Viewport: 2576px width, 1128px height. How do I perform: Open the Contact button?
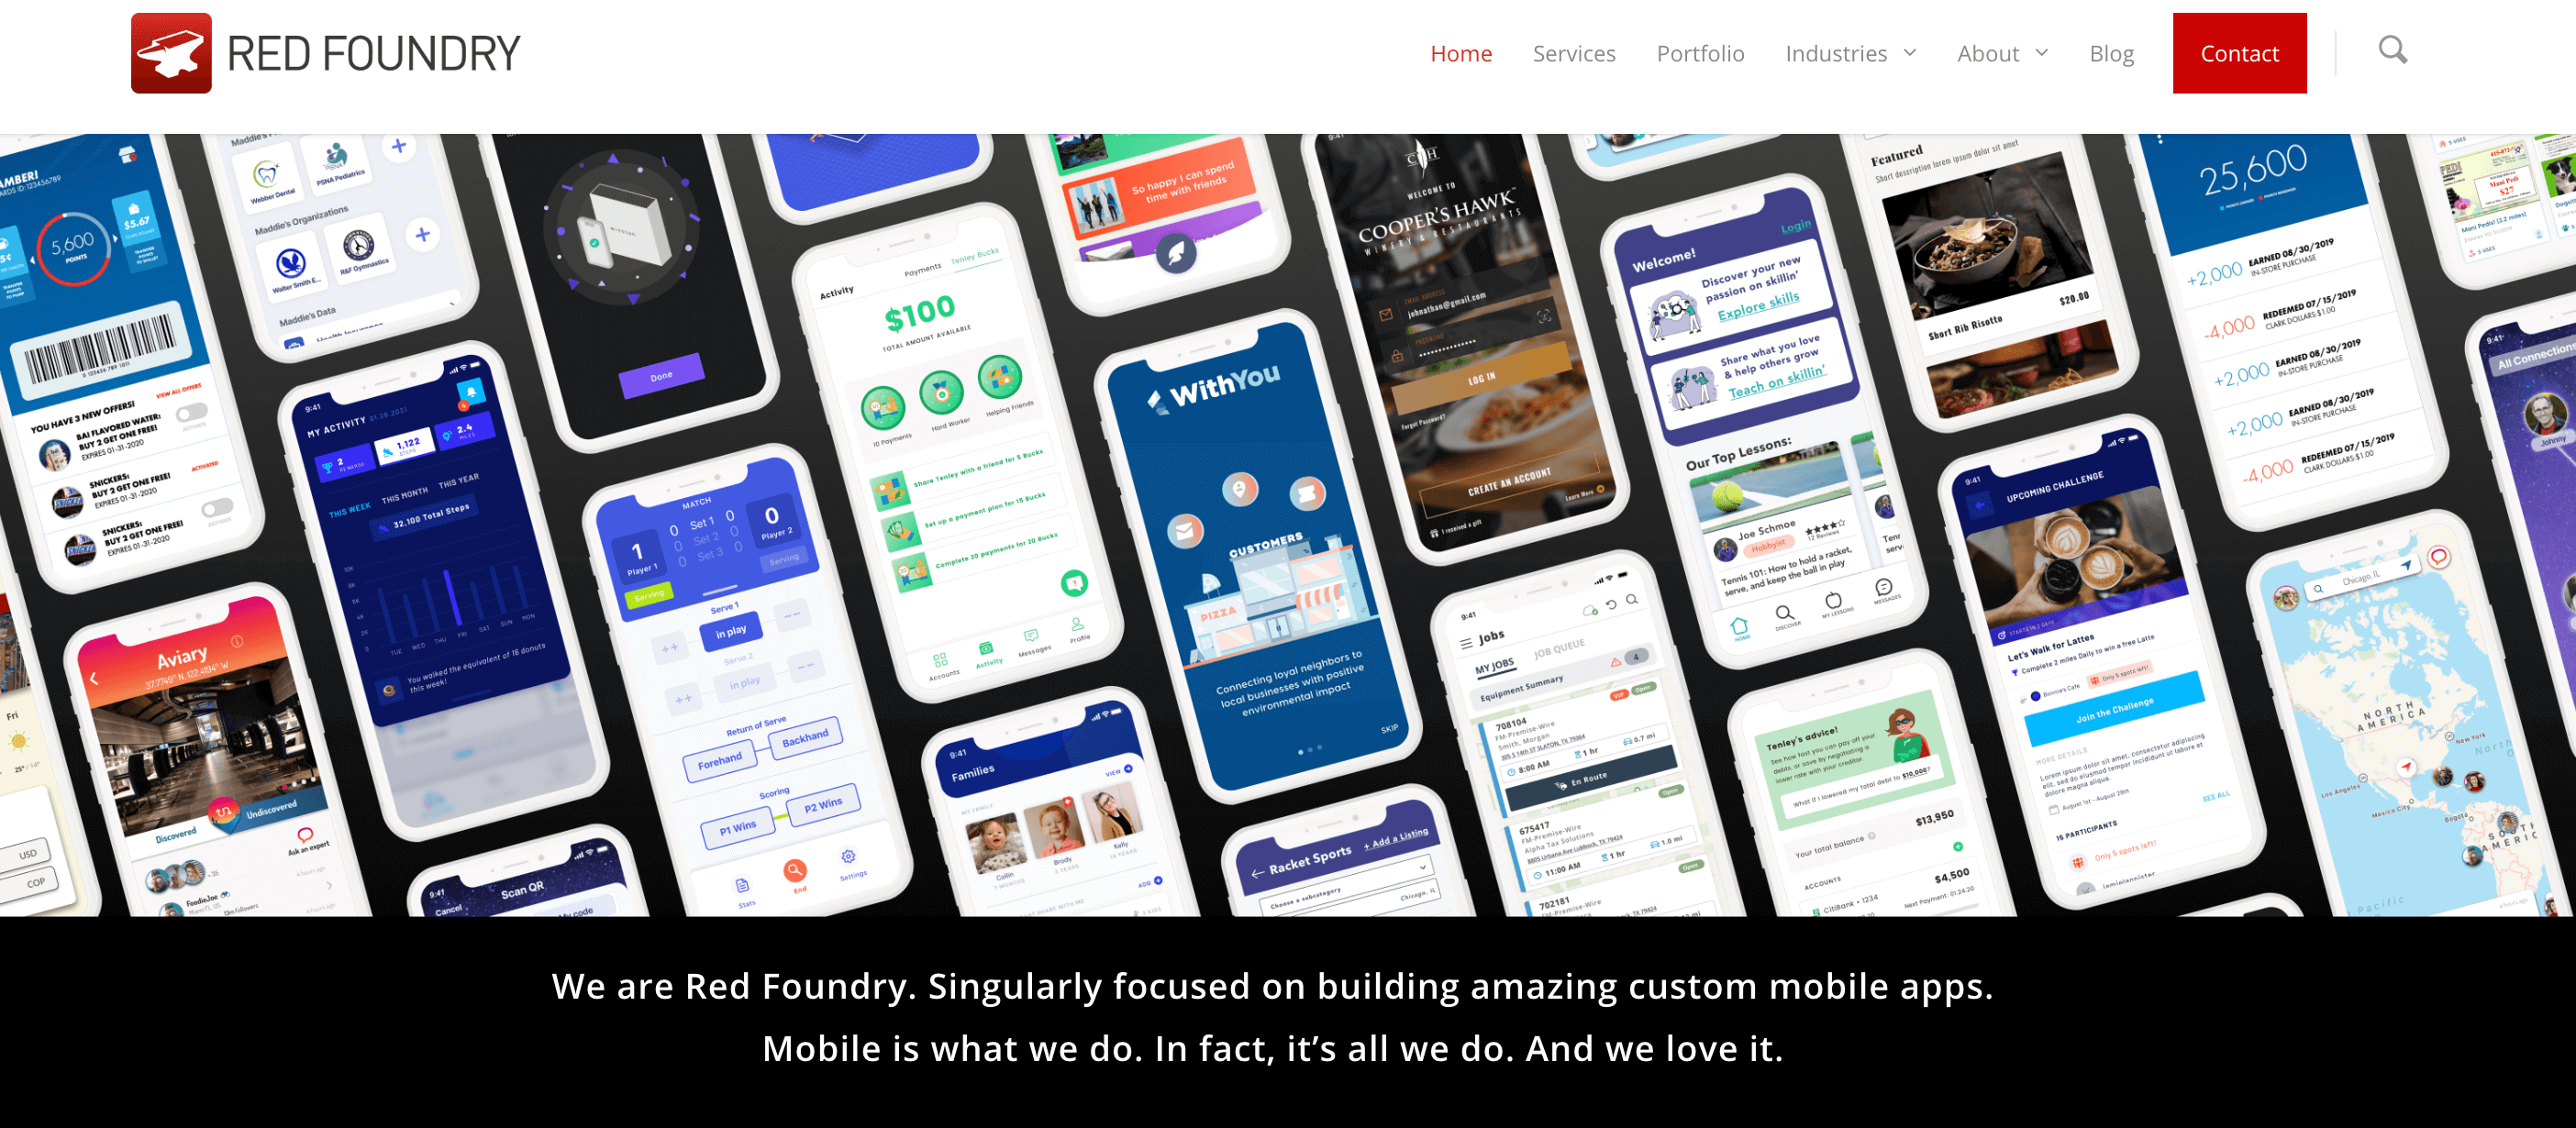point(2239,52)
